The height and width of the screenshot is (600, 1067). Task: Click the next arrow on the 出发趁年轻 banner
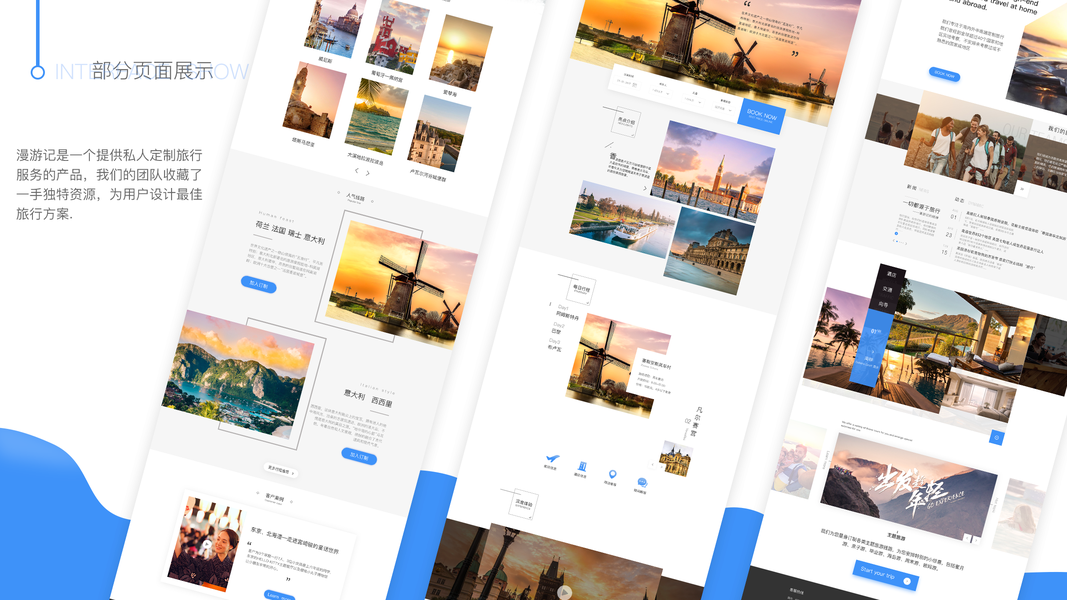[x=976, y=540]
